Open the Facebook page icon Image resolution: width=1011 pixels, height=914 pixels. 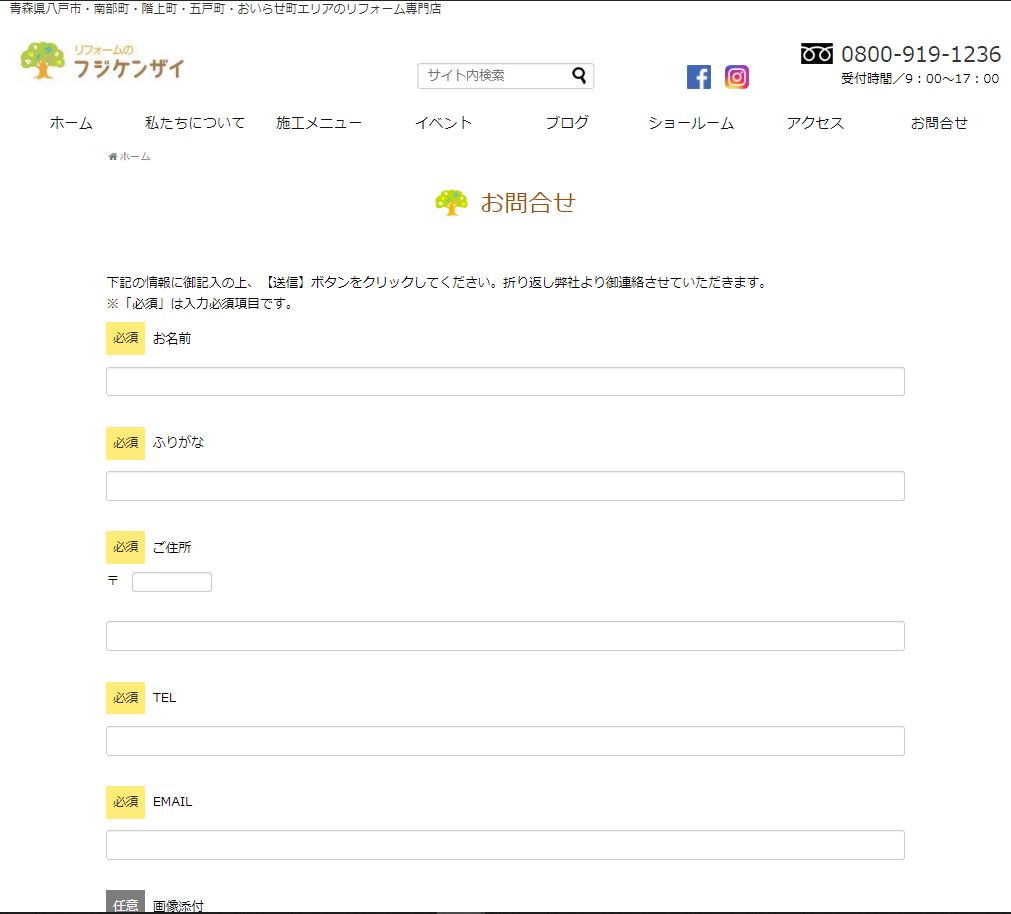[x=698, y=77]
